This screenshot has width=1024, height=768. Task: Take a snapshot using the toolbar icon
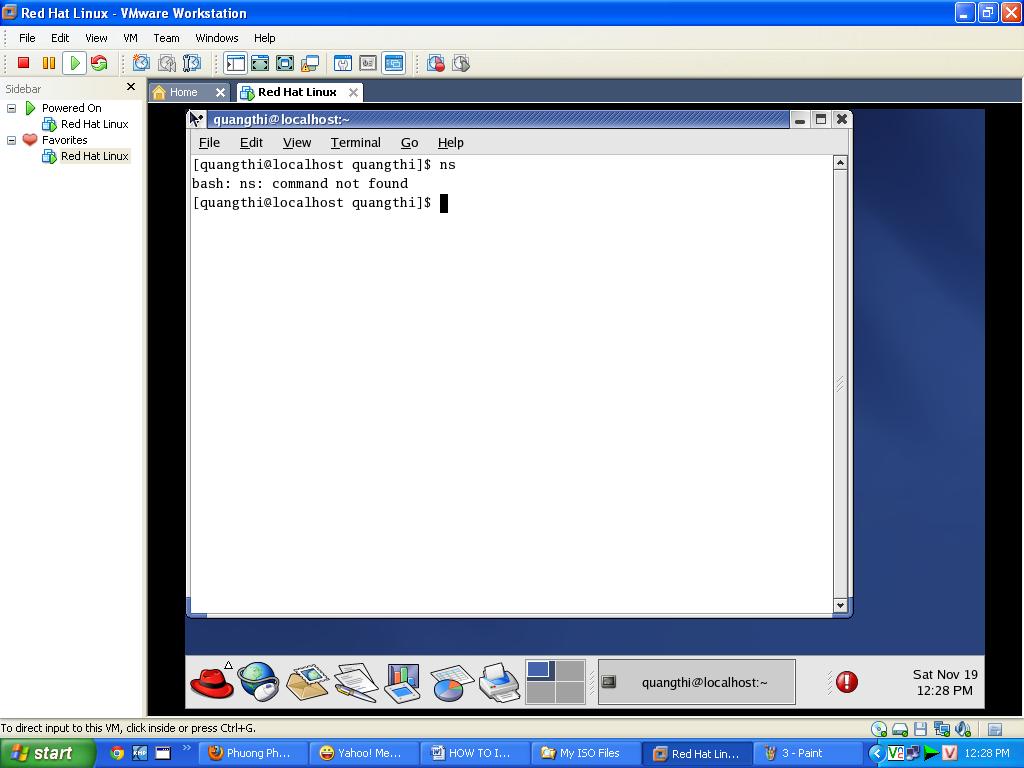[141, 63]
